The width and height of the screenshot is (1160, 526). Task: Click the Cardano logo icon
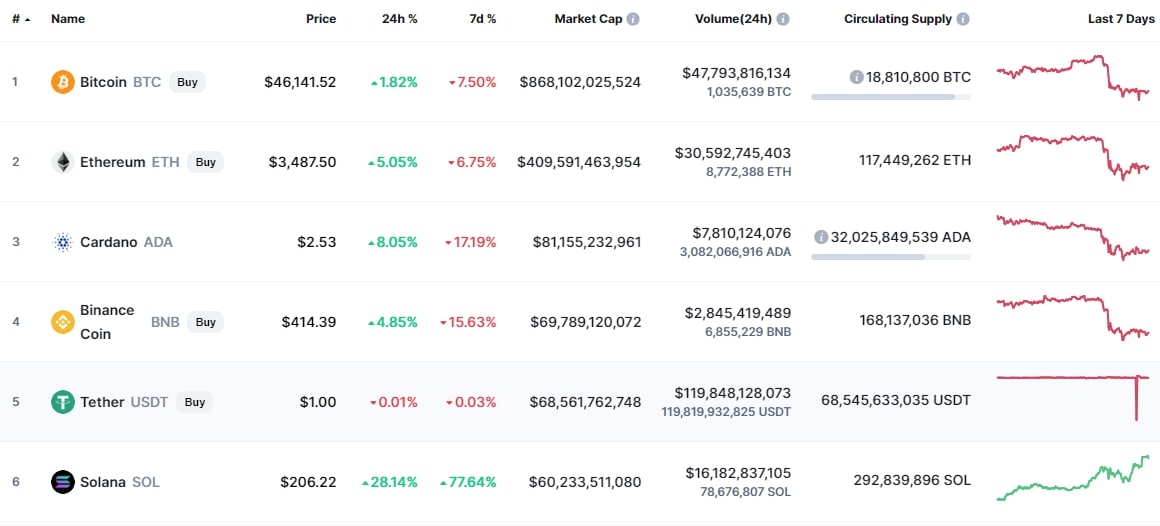coord(63,242)
